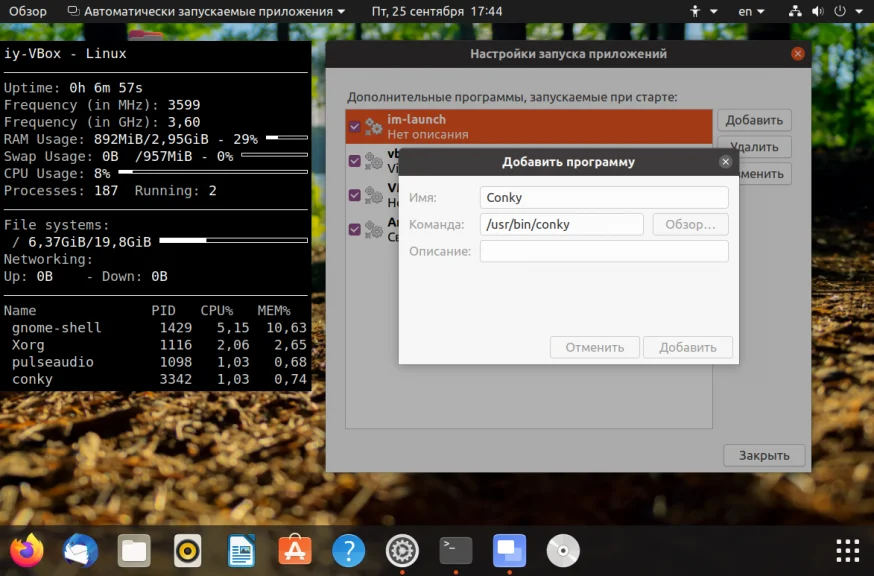Uncheck the im-launch startup entry
The width and height of the screenshot is (874, 576).
click(355, 126)
